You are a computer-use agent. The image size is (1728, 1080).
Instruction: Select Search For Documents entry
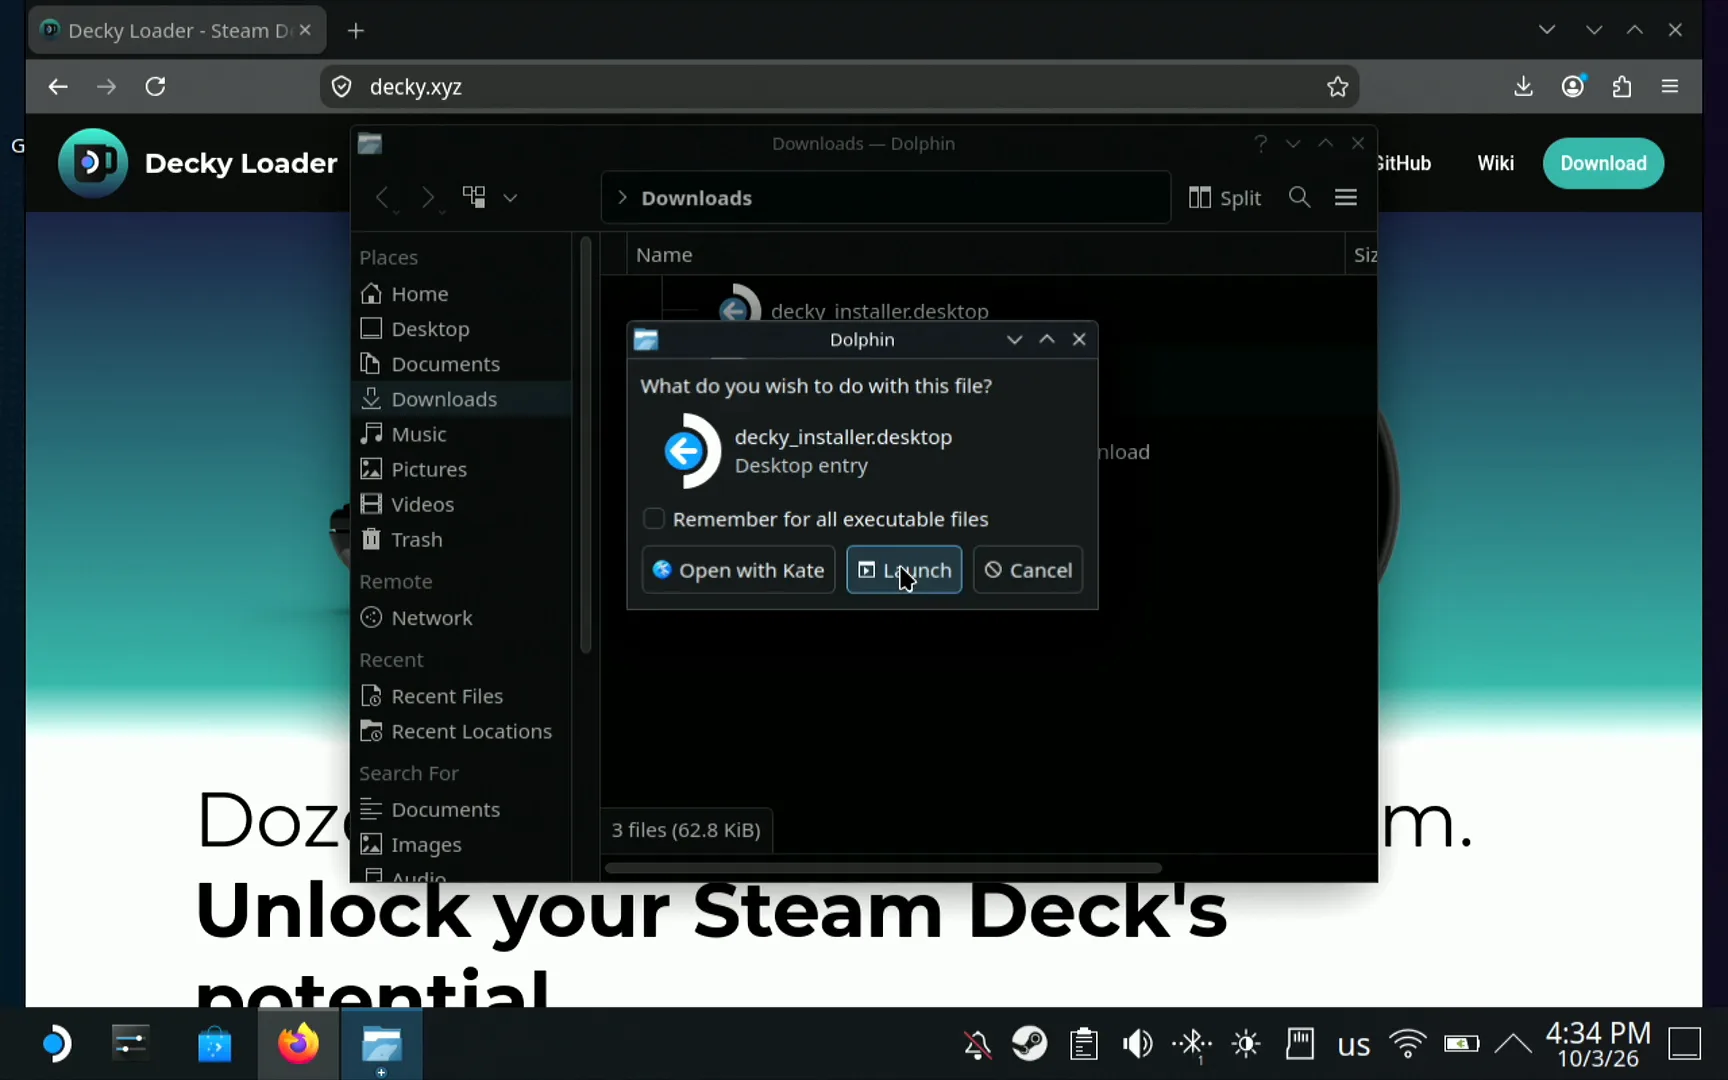coord(462,809)
